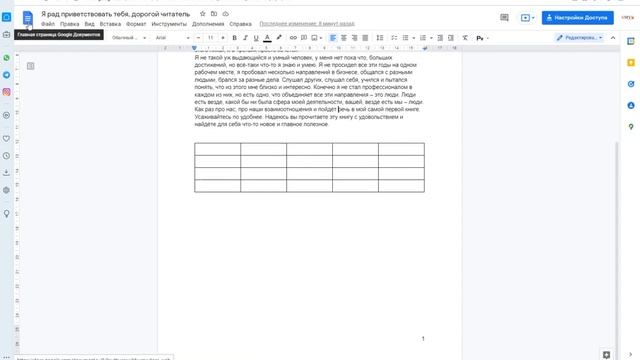Open the Explore button at bottom right
The width and height of the screenshot is (640, 360).
click(607, 355)
